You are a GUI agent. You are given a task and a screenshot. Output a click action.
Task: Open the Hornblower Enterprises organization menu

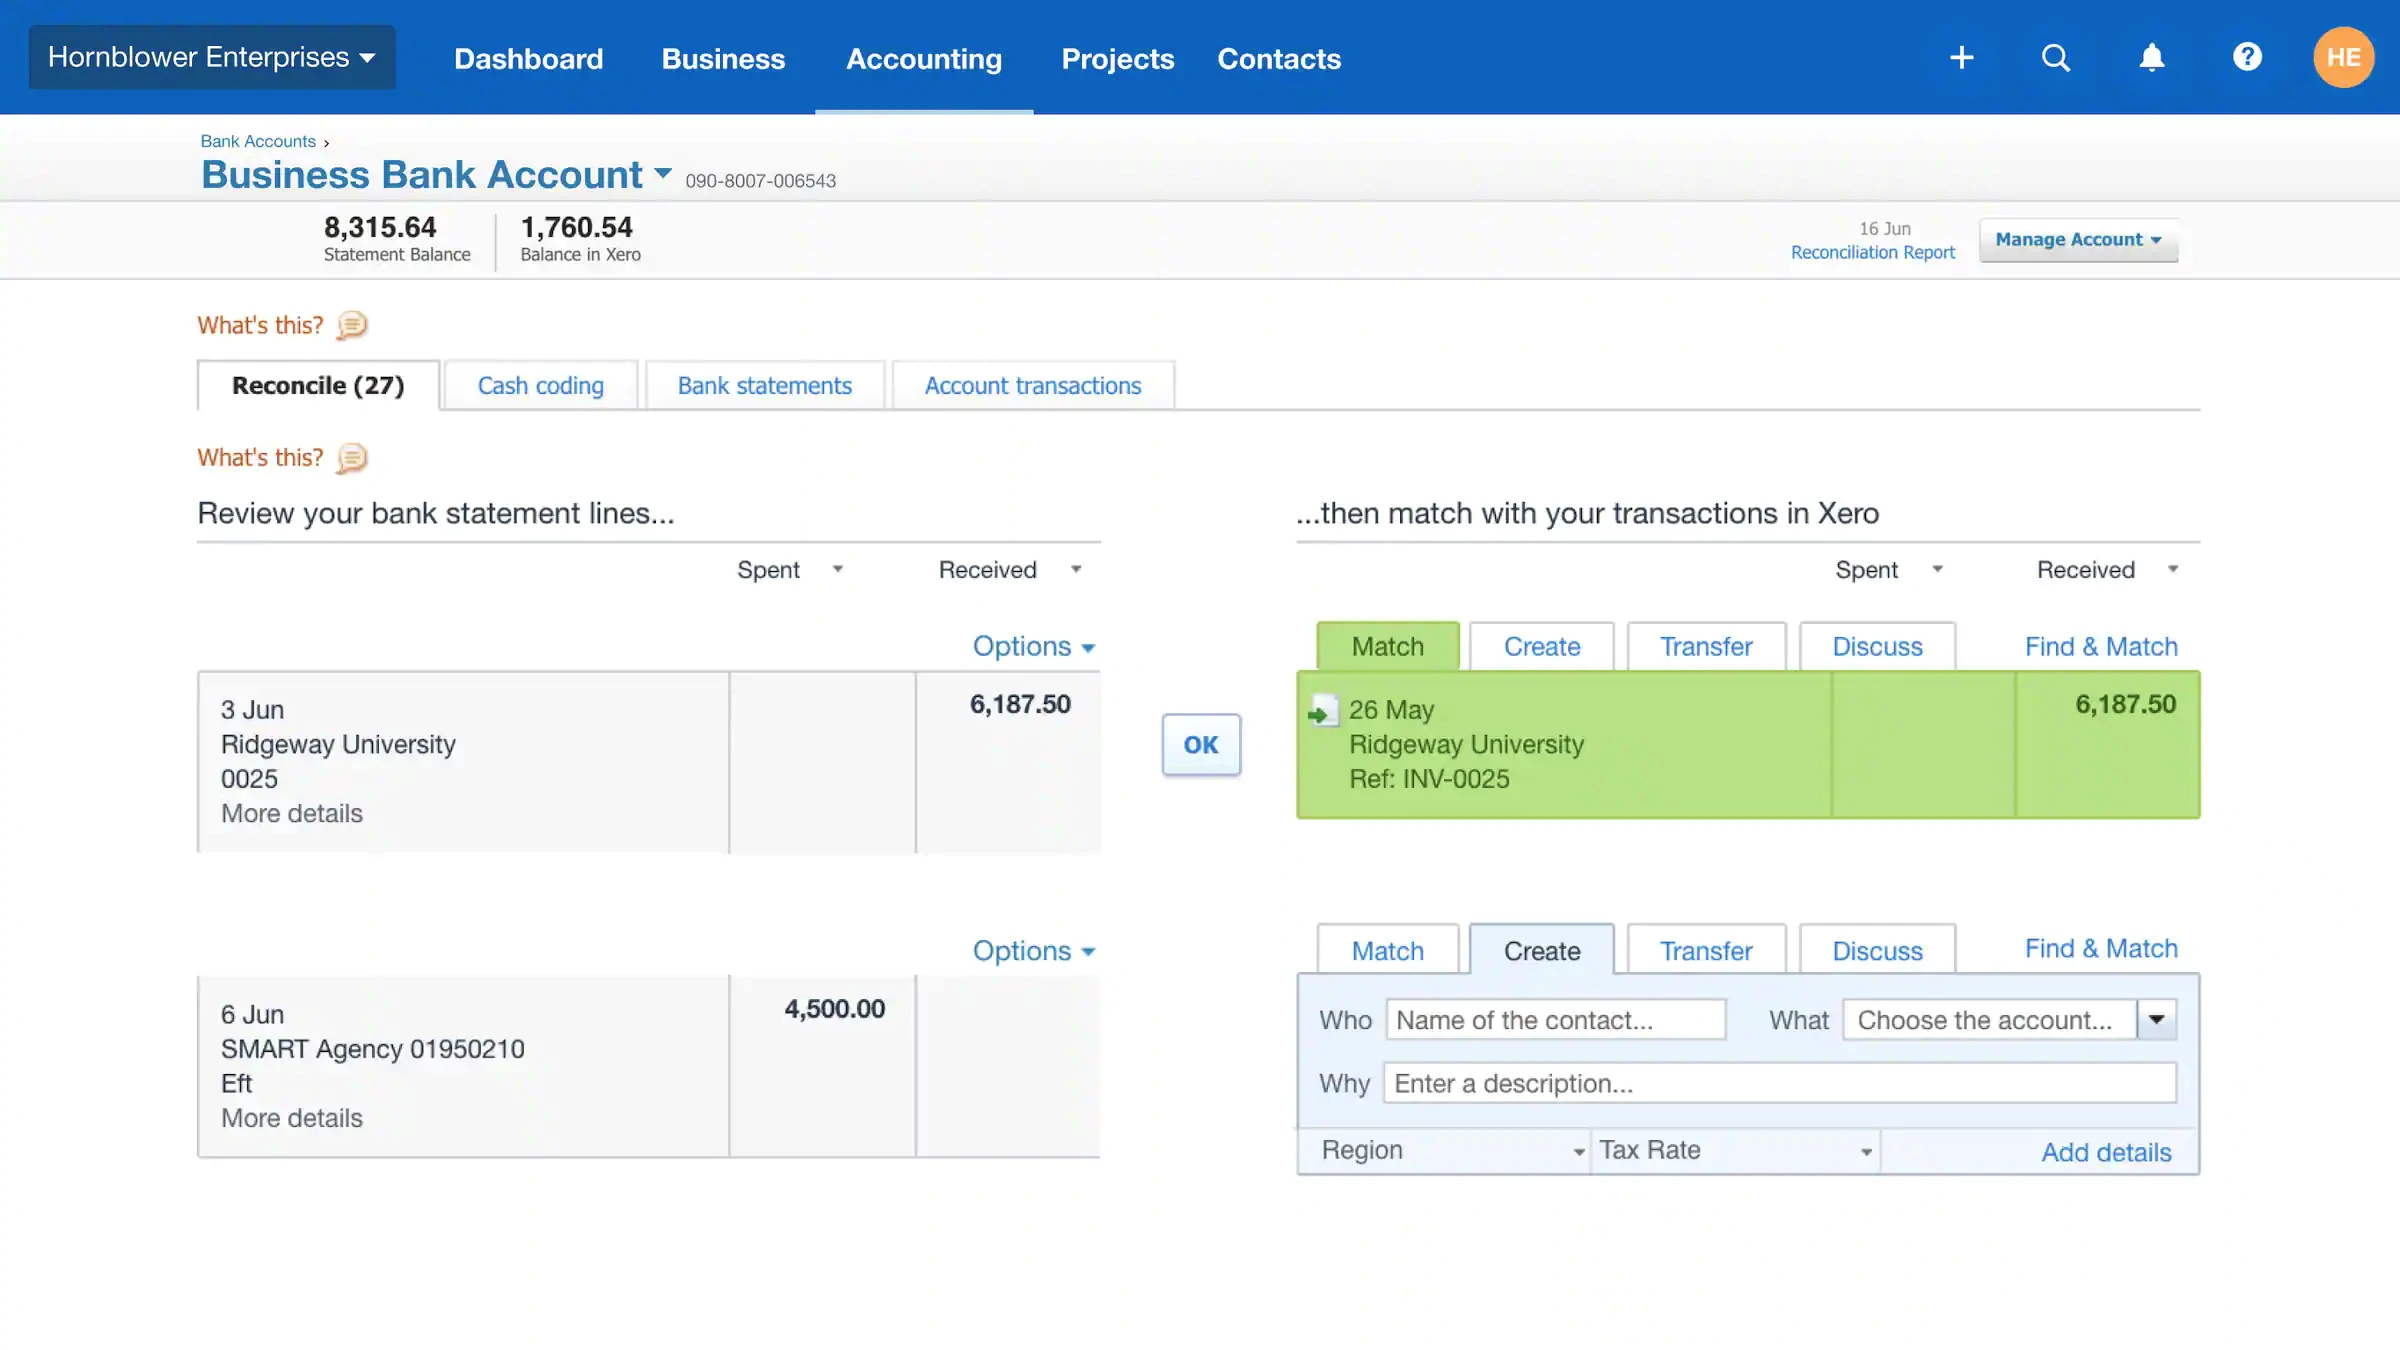coord(211,56)
